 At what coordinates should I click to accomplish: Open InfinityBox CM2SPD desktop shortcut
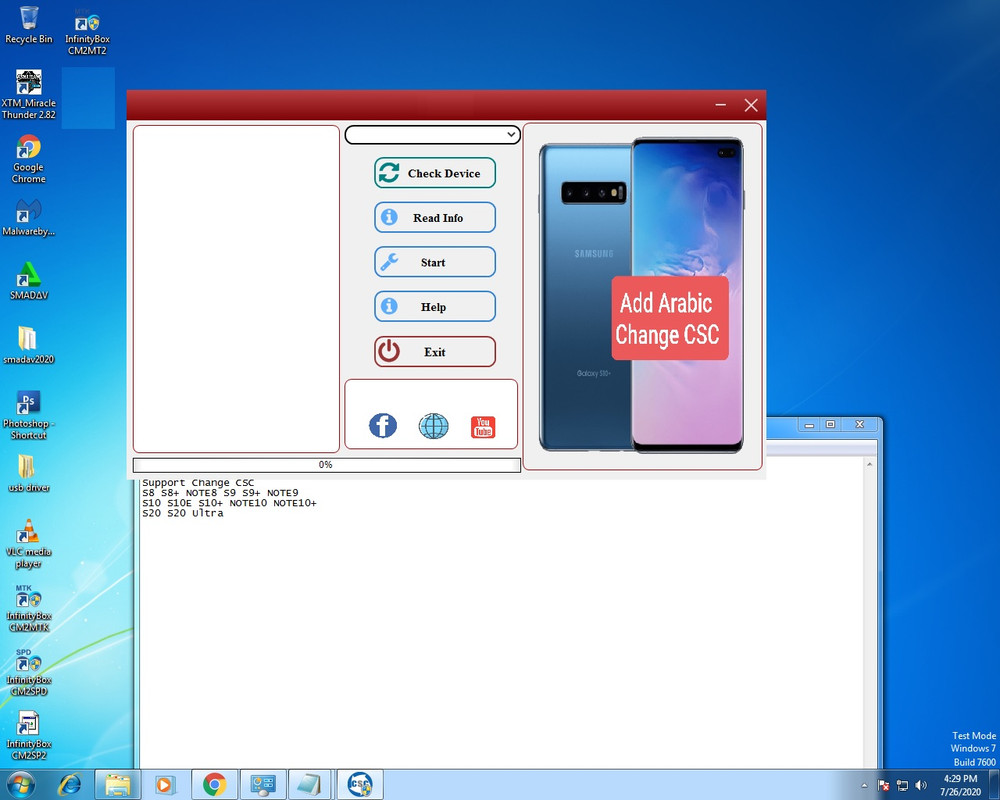[x=28, y=672]
